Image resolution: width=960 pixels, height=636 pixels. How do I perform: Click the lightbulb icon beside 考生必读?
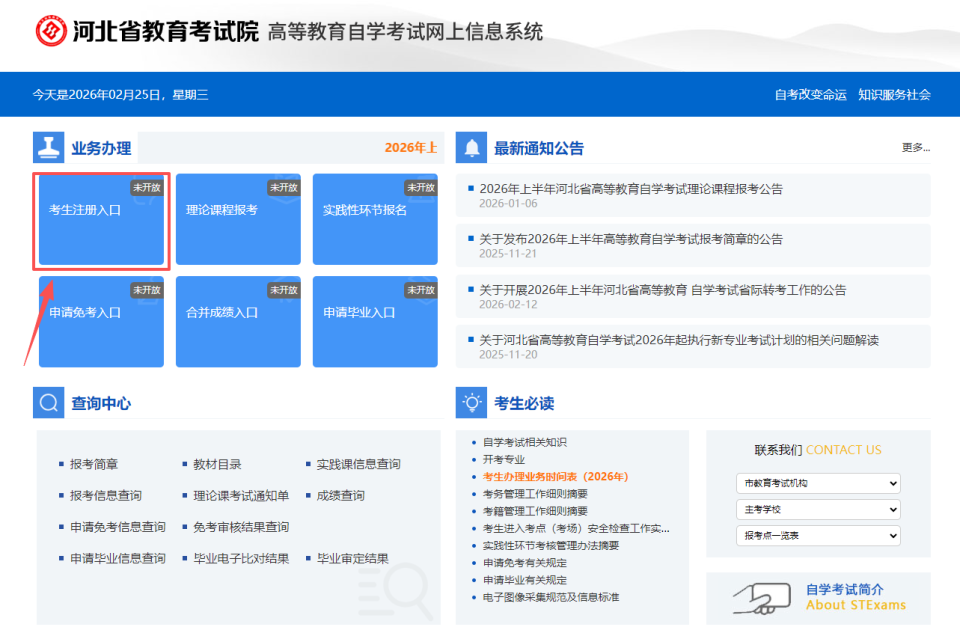coord(469,401)
